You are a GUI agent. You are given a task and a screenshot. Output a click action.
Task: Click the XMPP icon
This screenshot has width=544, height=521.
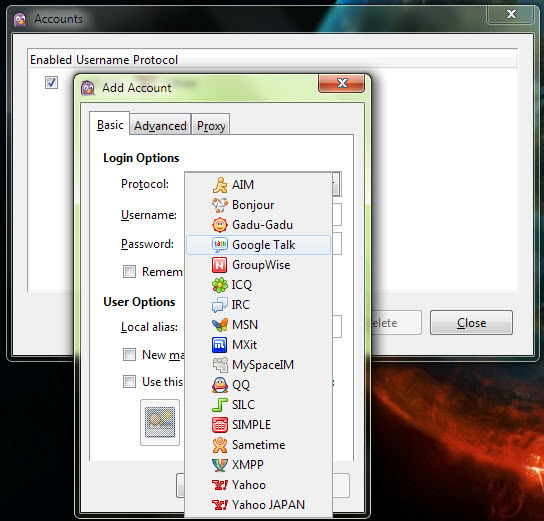[220, 465]
